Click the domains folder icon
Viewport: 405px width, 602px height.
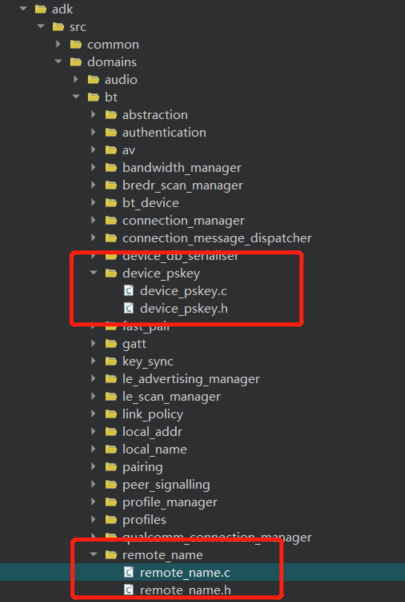(76, 62)
